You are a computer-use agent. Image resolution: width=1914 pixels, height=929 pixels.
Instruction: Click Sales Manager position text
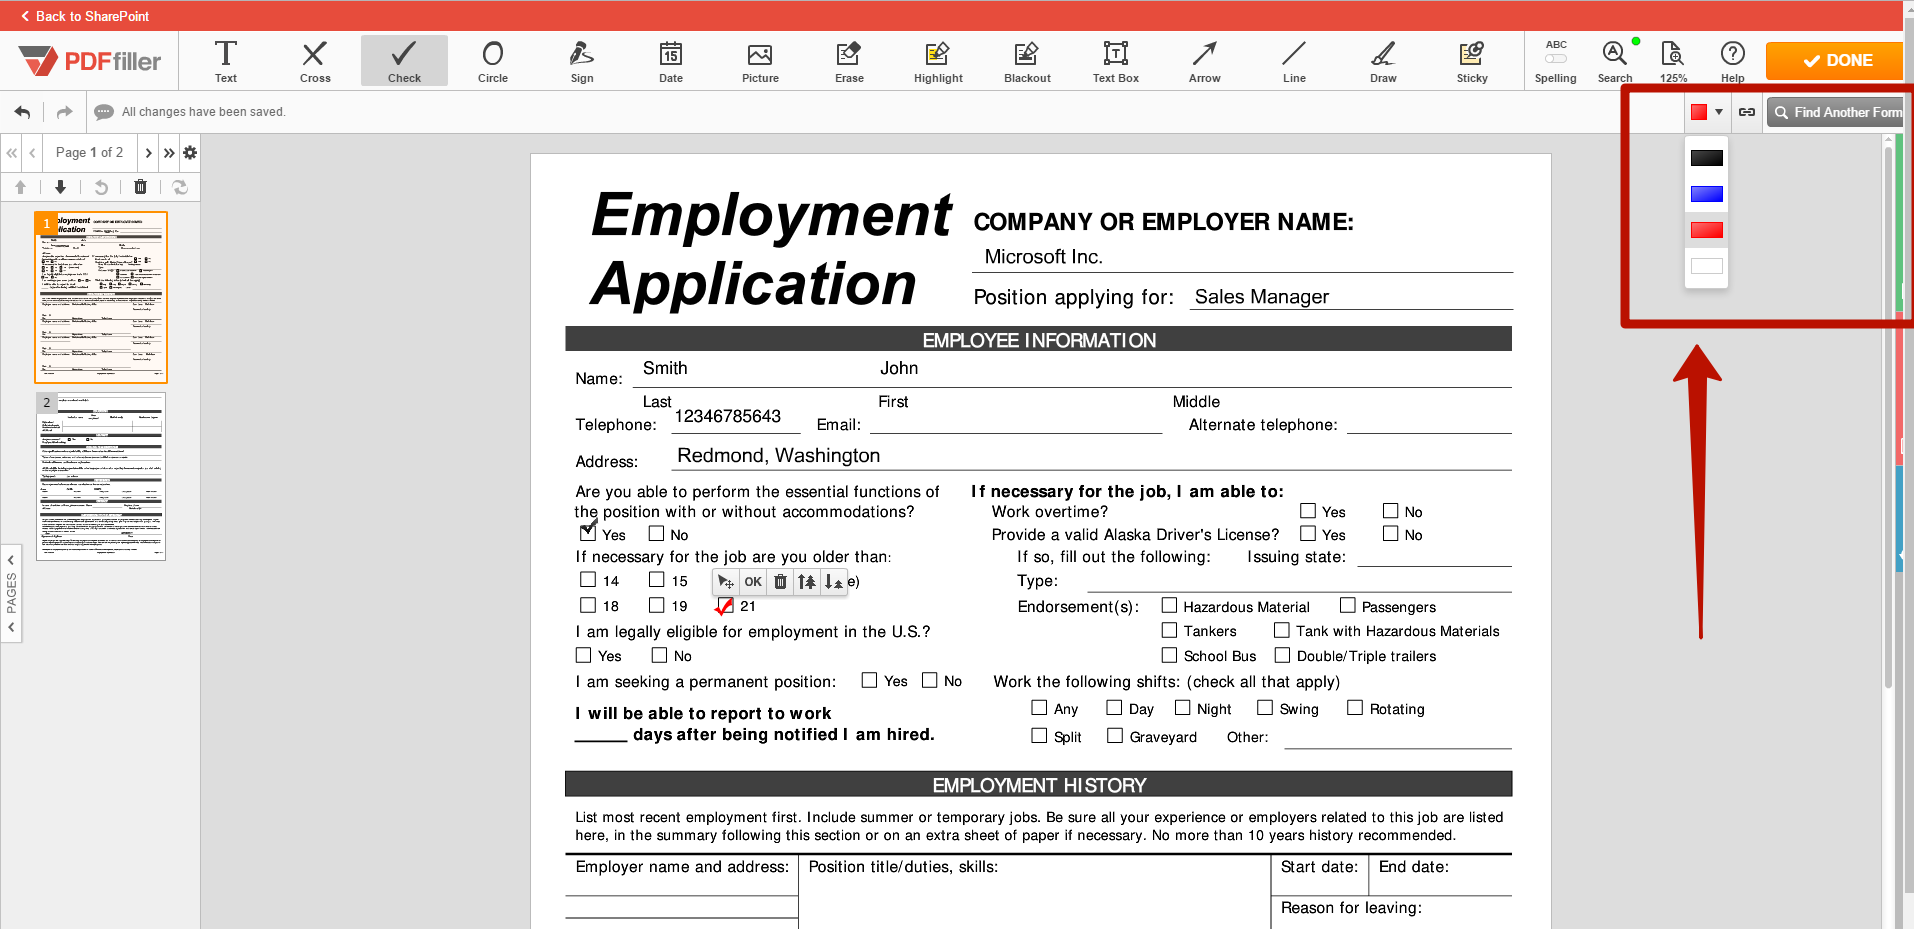pyautogui.click(x=1262, y=297)
